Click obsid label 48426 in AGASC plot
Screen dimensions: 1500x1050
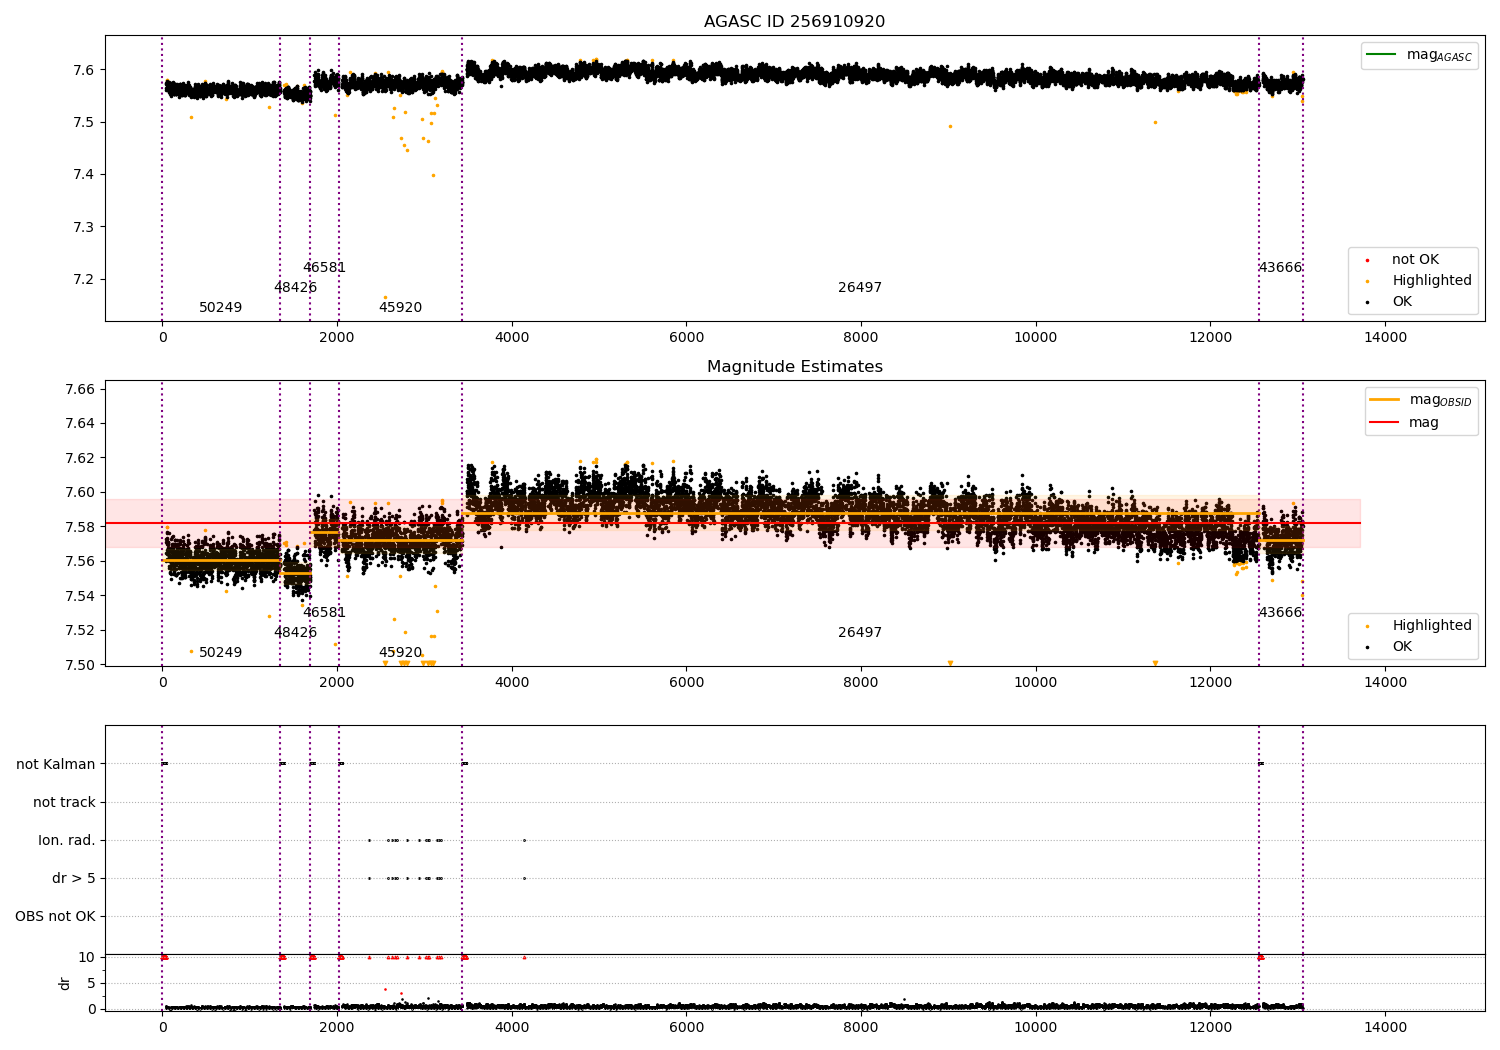295,288
